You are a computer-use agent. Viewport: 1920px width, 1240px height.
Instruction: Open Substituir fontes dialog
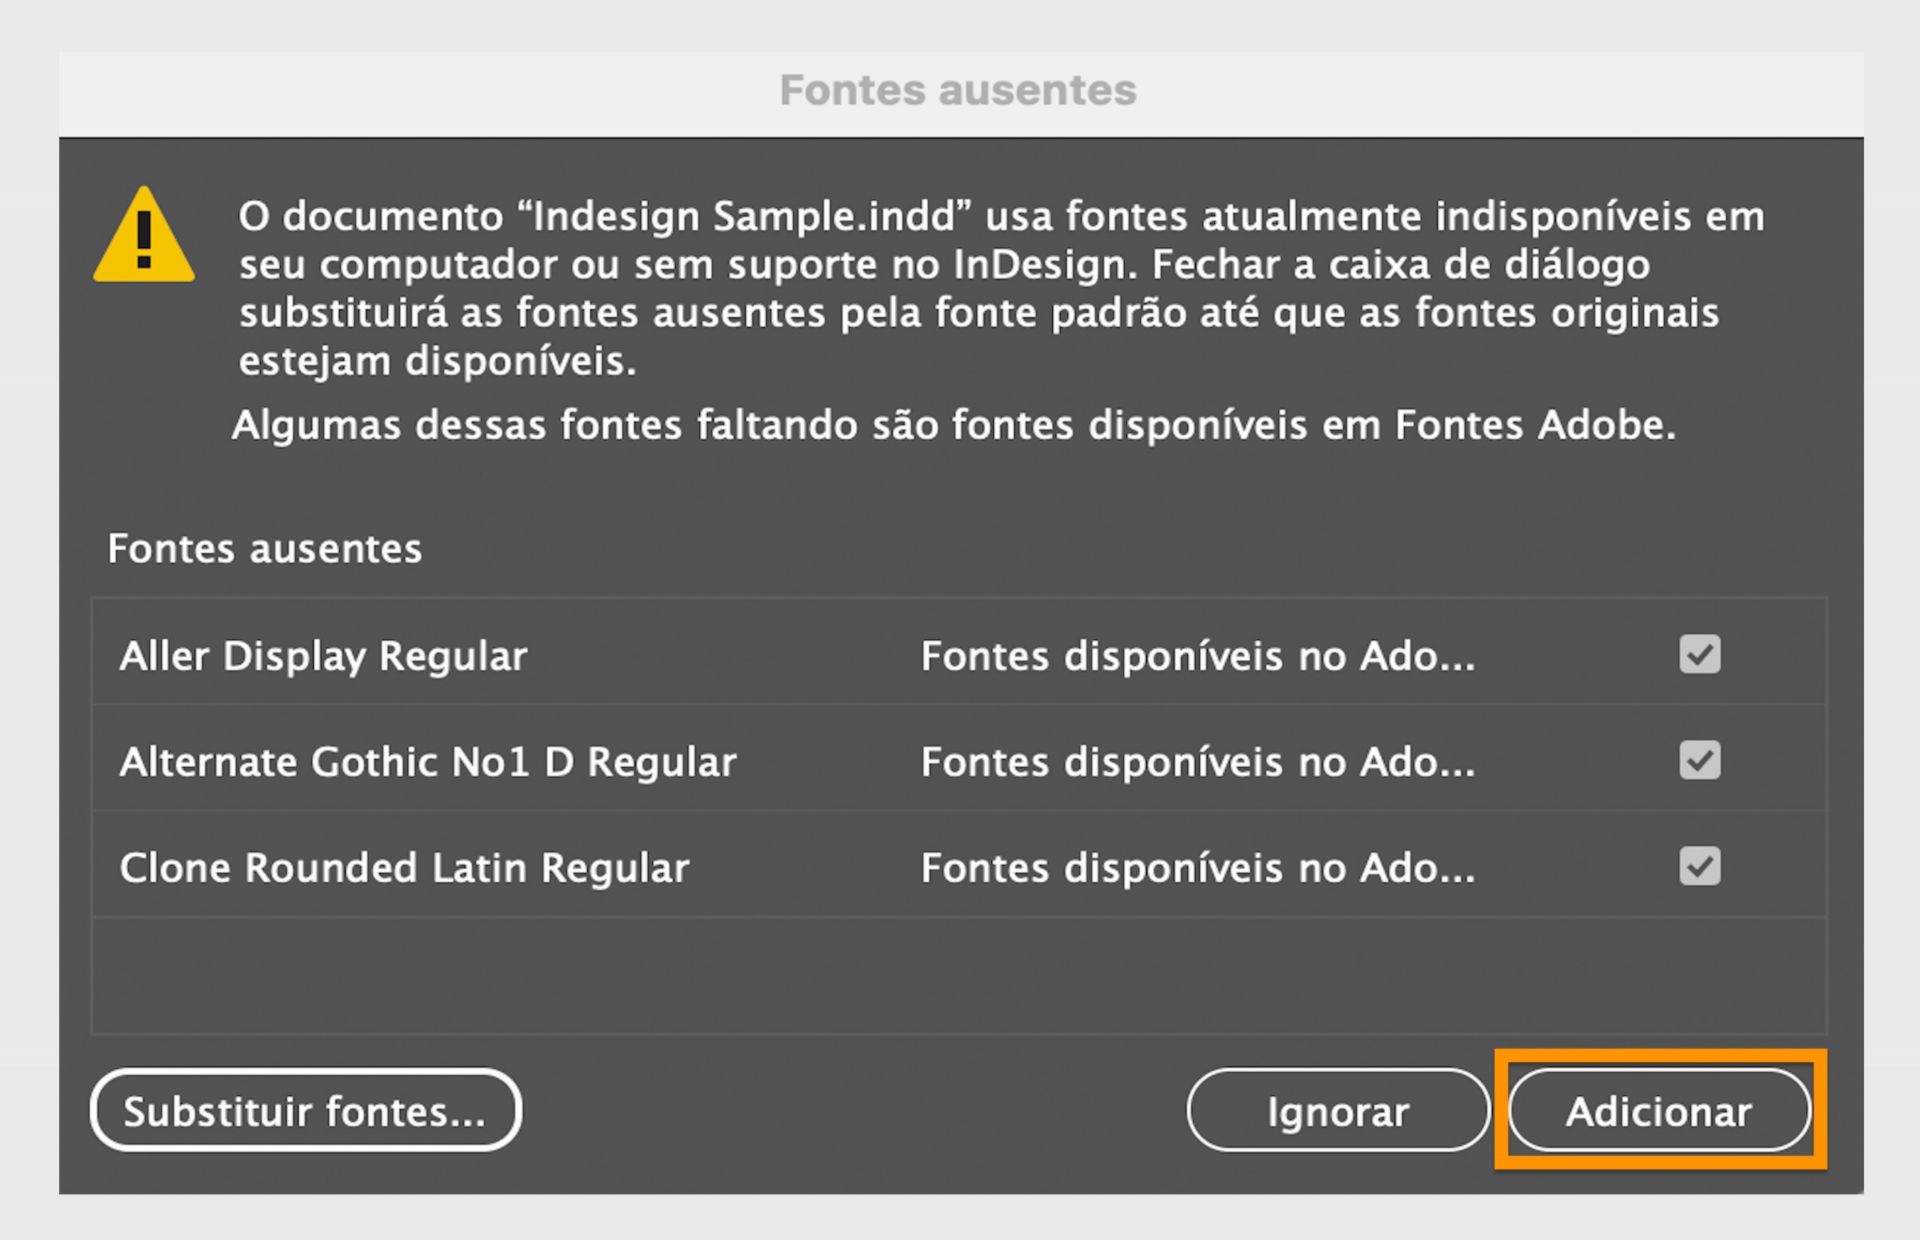pyautogui.click(x=305, y=1110)
